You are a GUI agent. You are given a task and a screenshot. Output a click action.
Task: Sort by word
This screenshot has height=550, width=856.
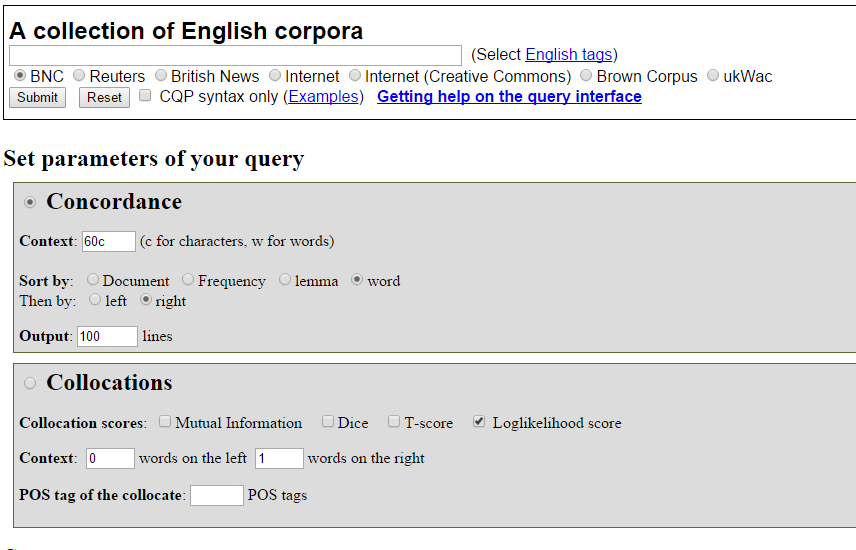pos(357,280)
